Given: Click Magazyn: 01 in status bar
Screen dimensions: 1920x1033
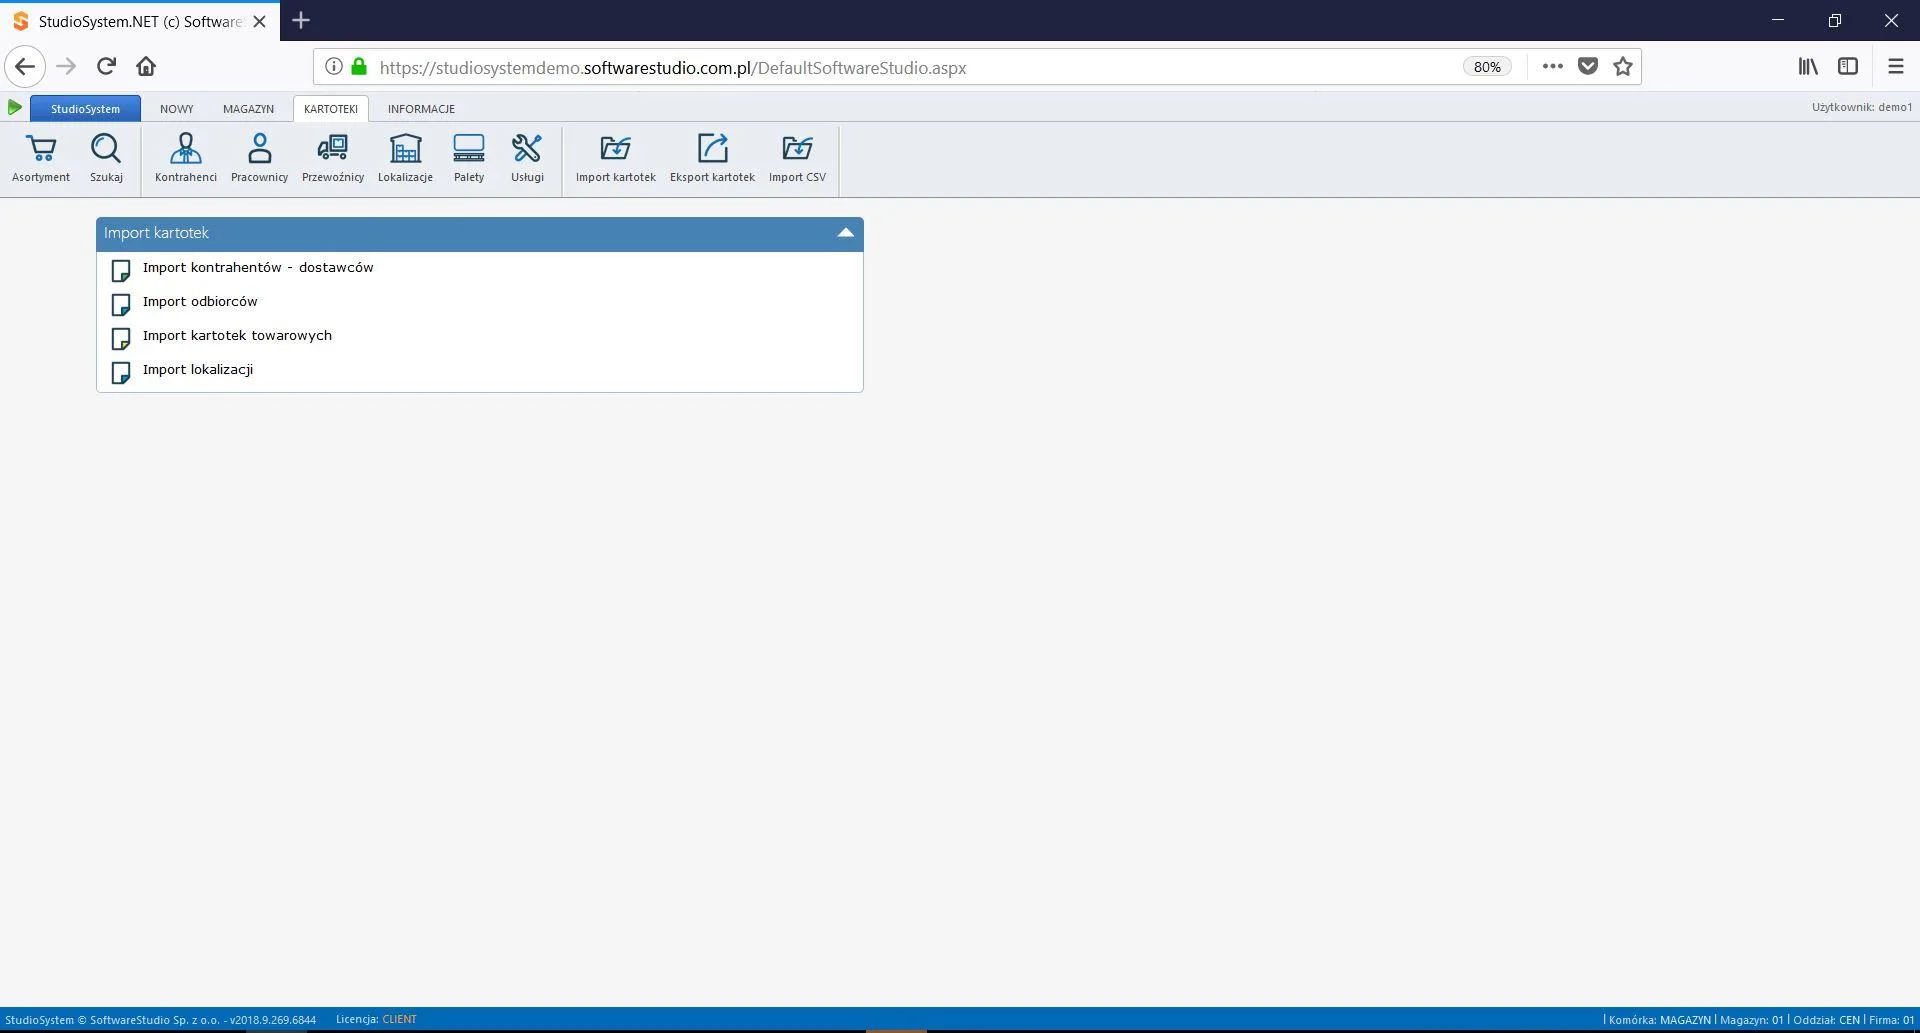Looking at the screenshot, I should tap(1751, 1020).
